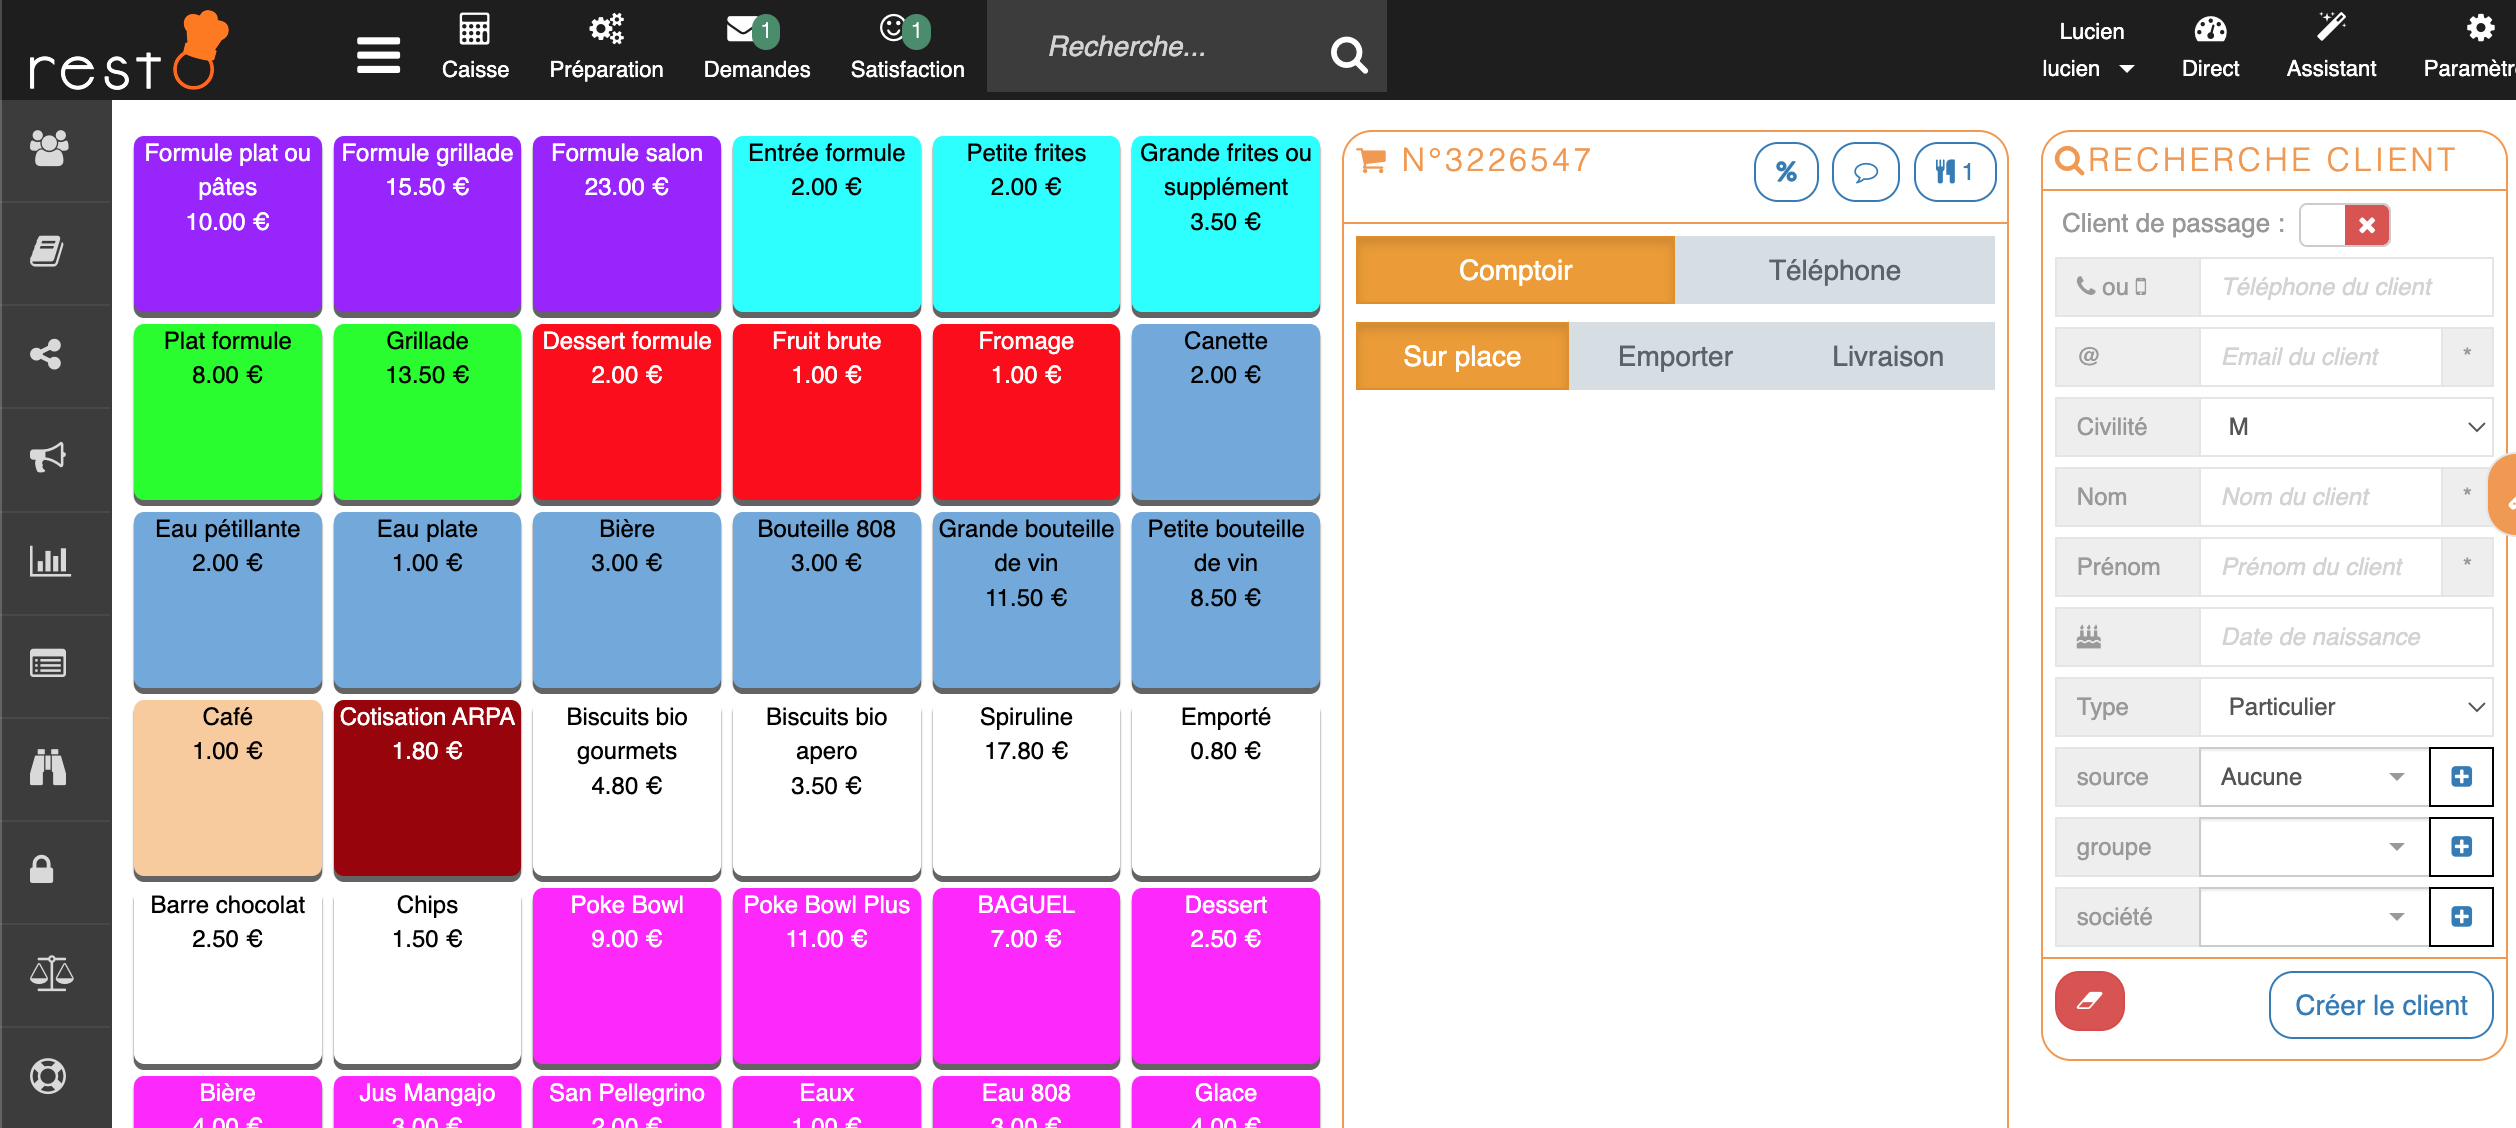Click the cutlery covers count icon

1954,172
